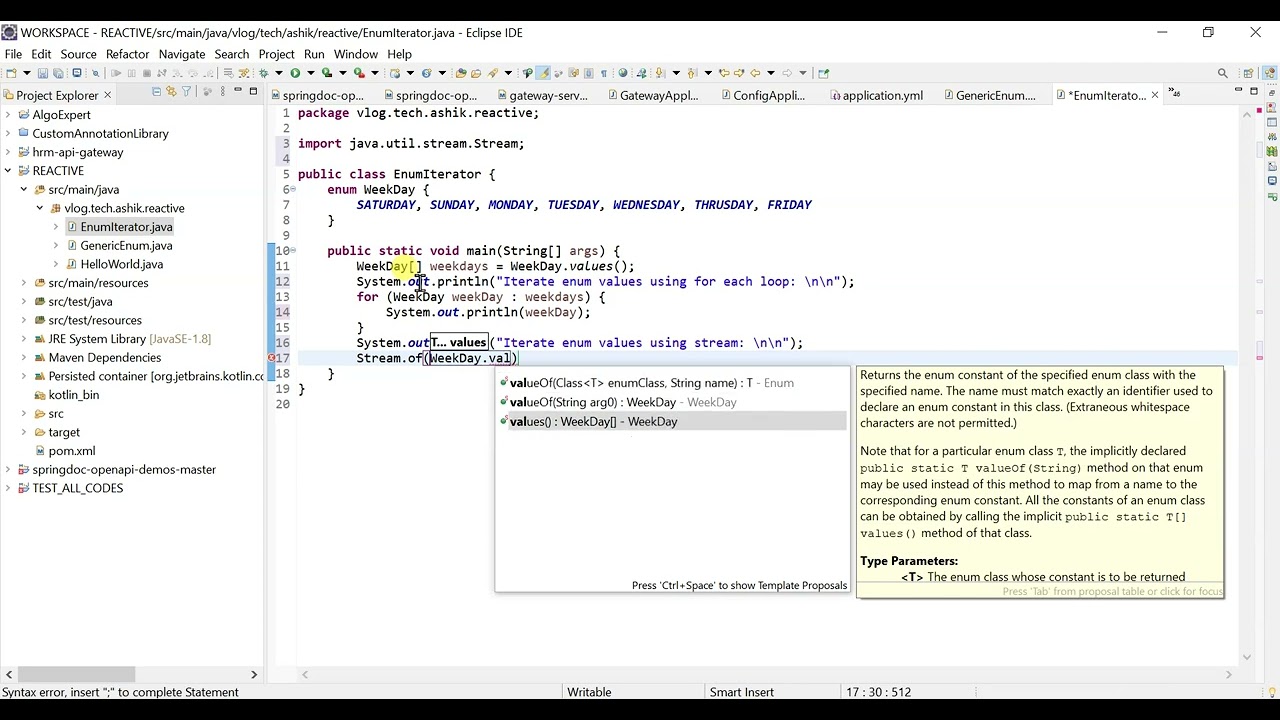Select valueOf(Class<T> enumClass) proposal
Viewport: 1280px width, 720px height.
click(x=672, y=383)
